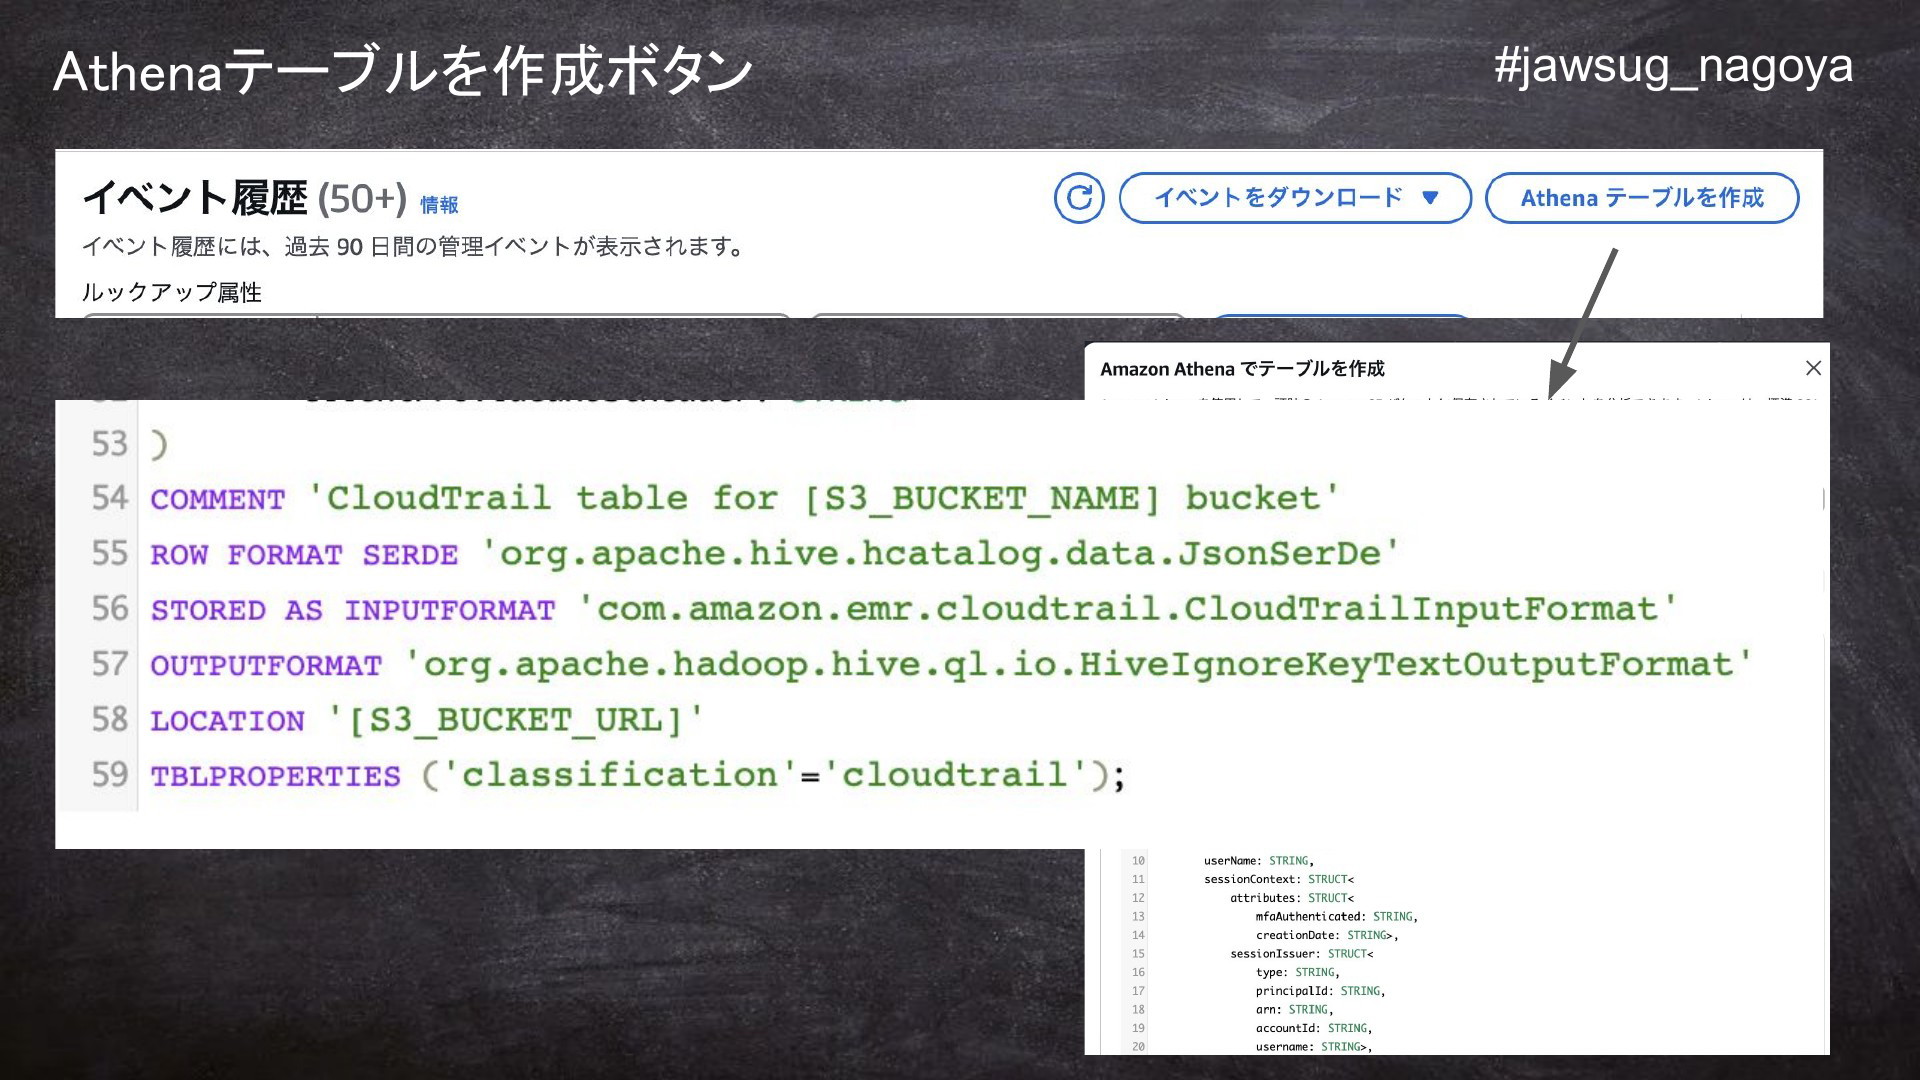Click the ルックアップ属性 label

pos(172,292)
